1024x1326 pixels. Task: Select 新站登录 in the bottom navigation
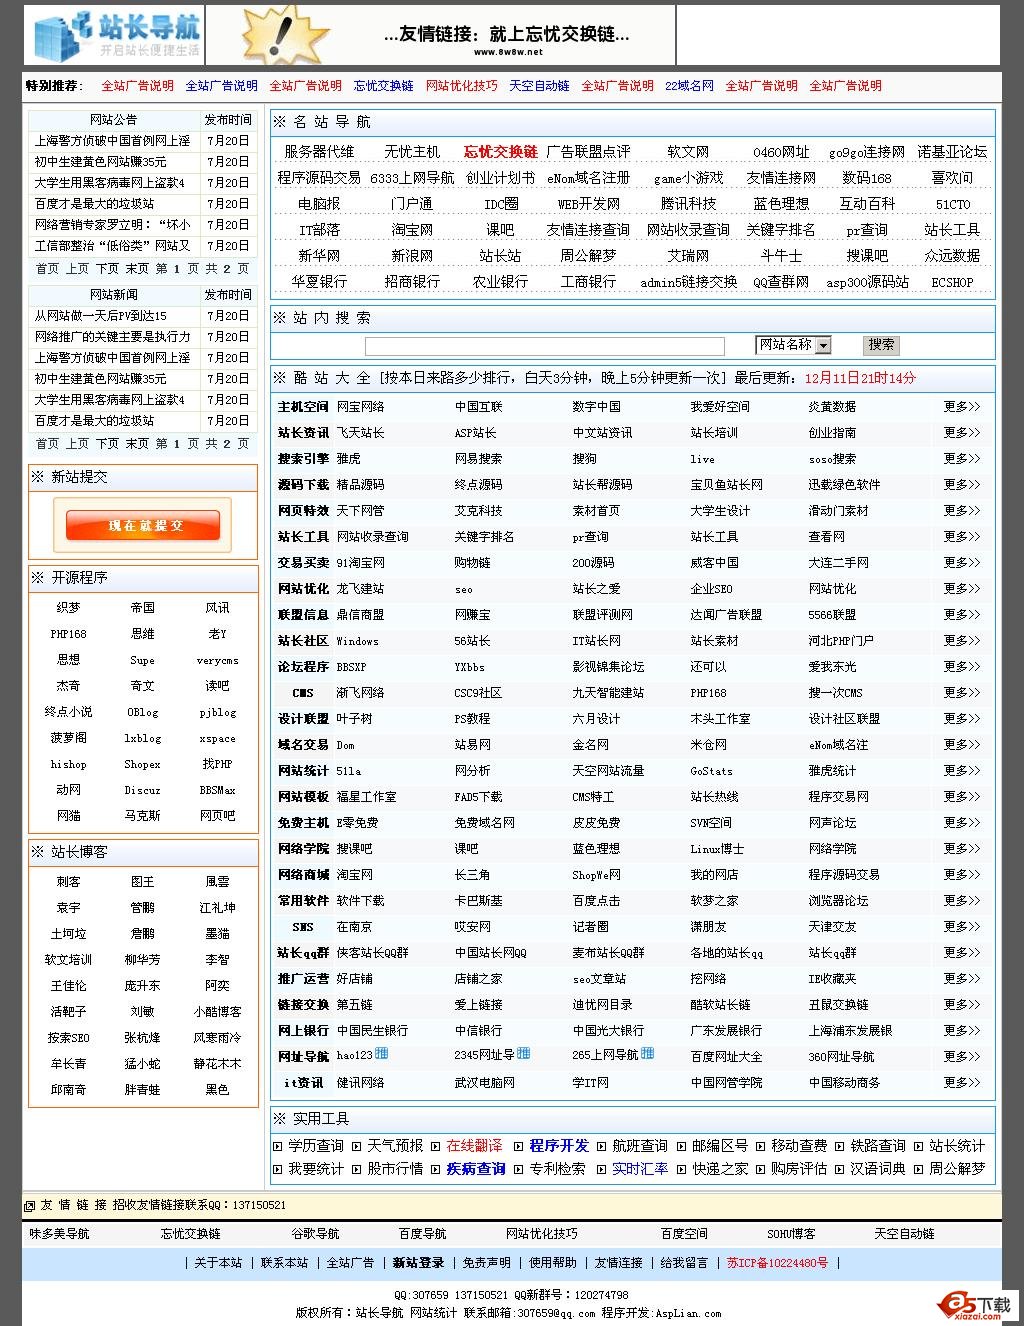click(419, 1262)
